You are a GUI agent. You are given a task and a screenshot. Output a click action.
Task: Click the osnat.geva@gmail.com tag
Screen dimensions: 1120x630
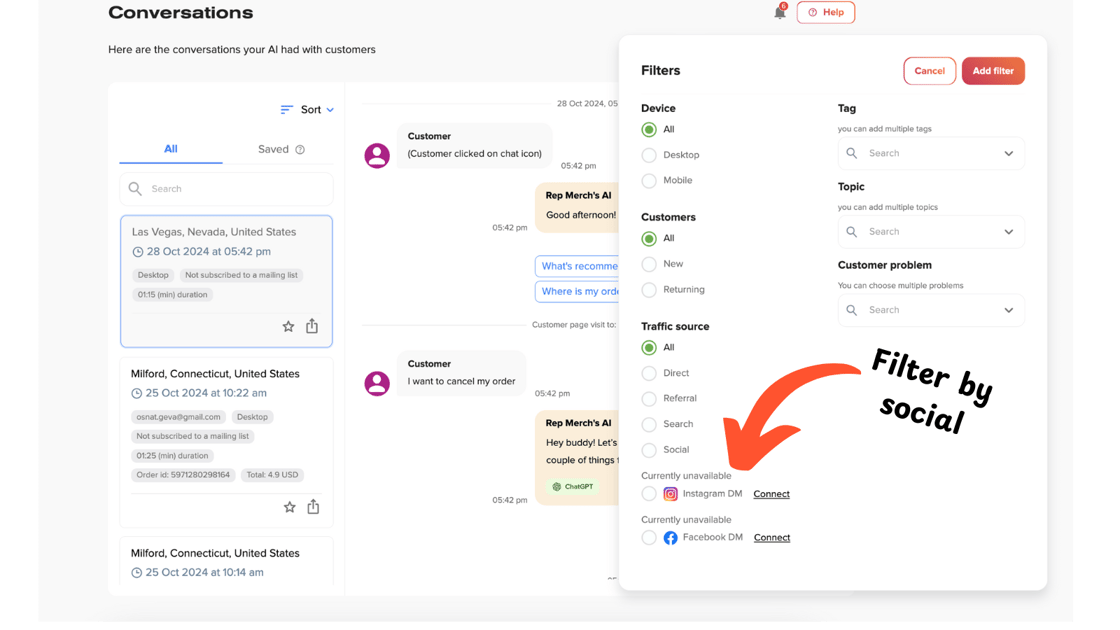pyautogui.click(x=179, y=416)
